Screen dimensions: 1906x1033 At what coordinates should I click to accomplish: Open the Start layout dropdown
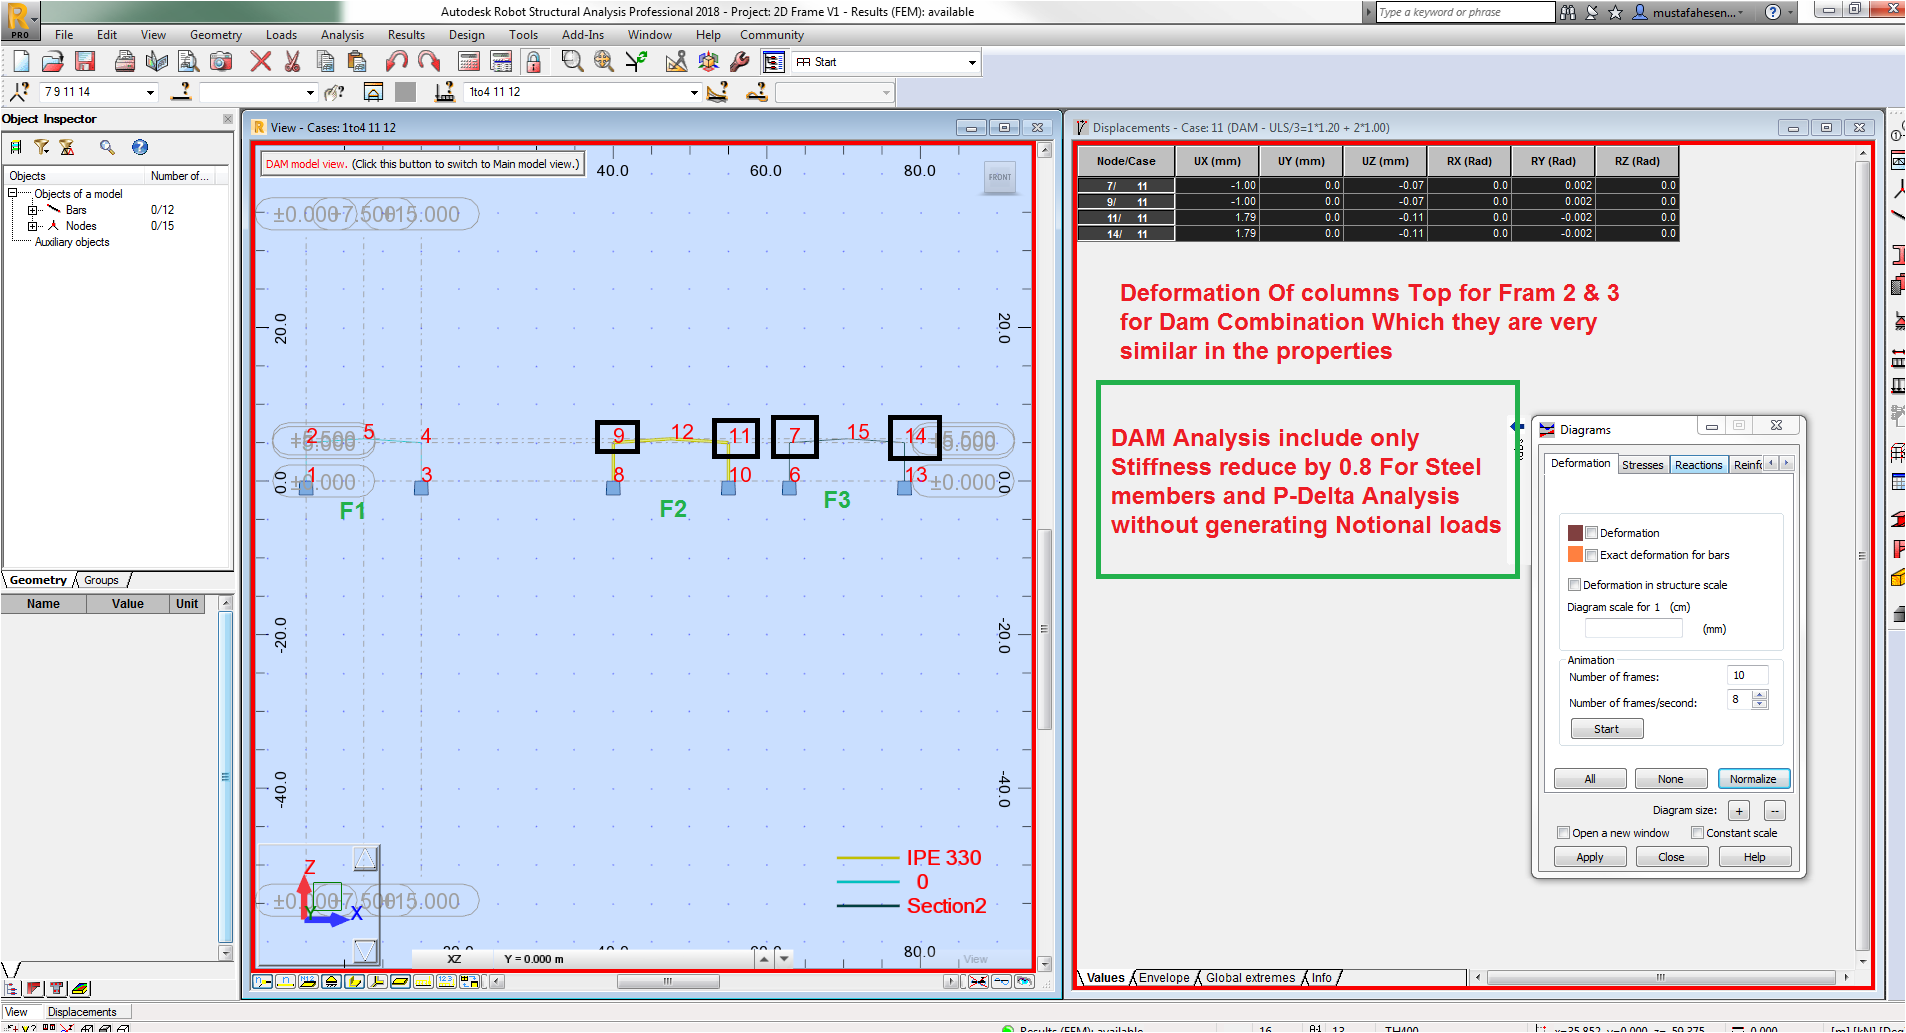(972, 62)
